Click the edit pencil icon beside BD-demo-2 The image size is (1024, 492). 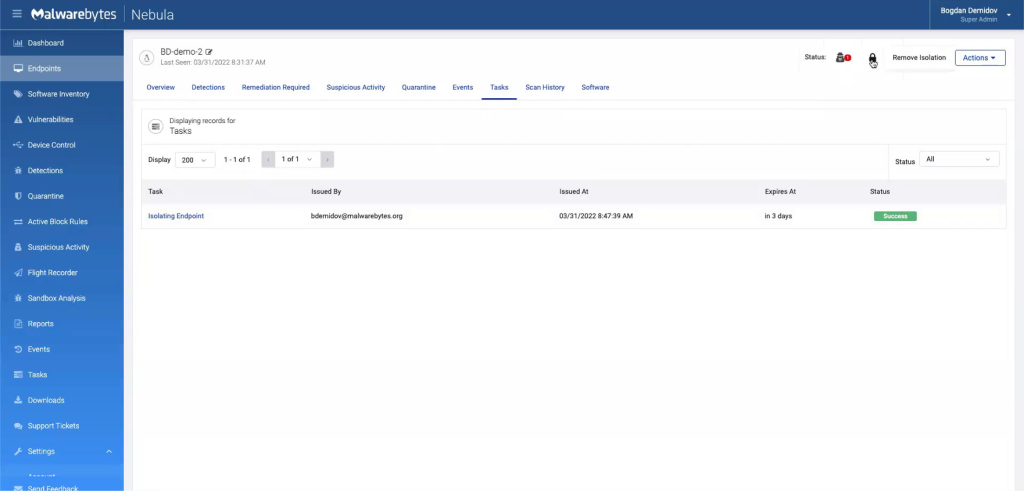tap(209, 52)
